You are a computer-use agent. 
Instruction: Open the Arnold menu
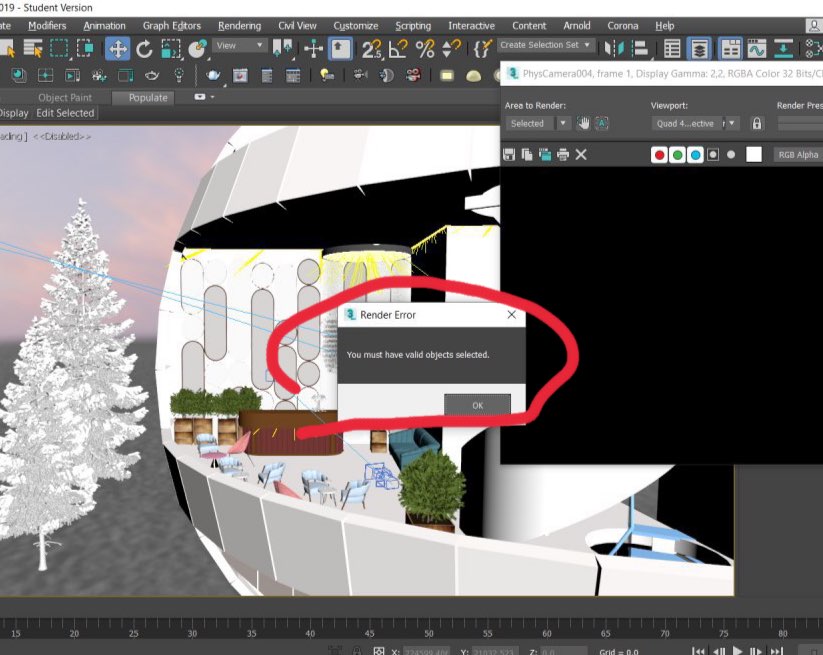point(576,26)
